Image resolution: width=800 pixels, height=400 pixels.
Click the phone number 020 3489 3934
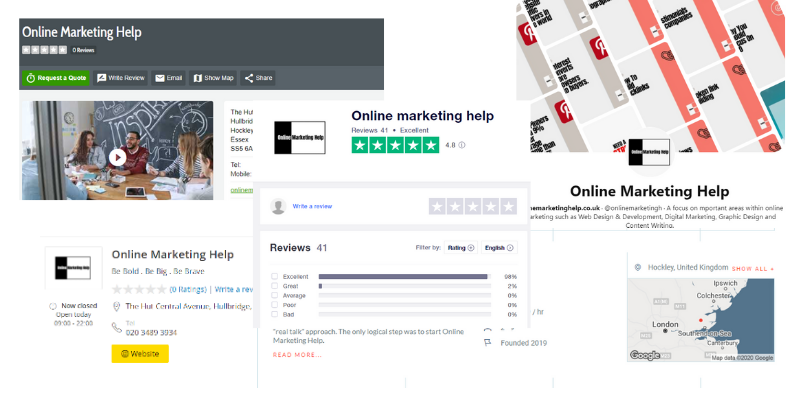[152, 333]
